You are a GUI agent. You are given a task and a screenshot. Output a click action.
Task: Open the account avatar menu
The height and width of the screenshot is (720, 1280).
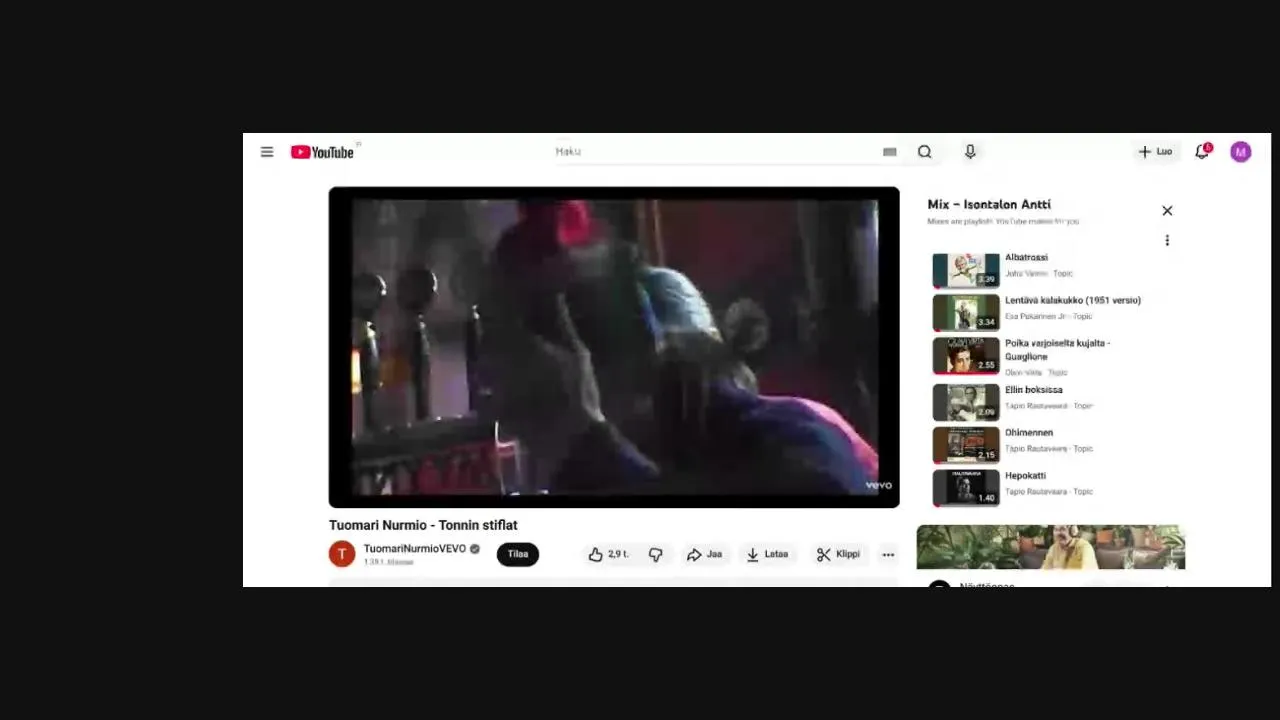(x=1241, y=152)
